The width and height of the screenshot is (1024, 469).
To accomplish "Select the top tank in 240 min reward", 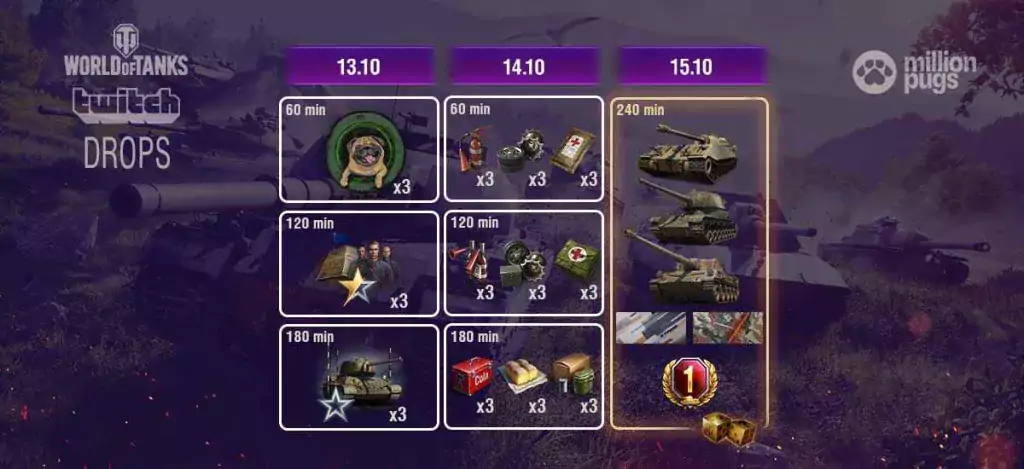I will 687,152.
